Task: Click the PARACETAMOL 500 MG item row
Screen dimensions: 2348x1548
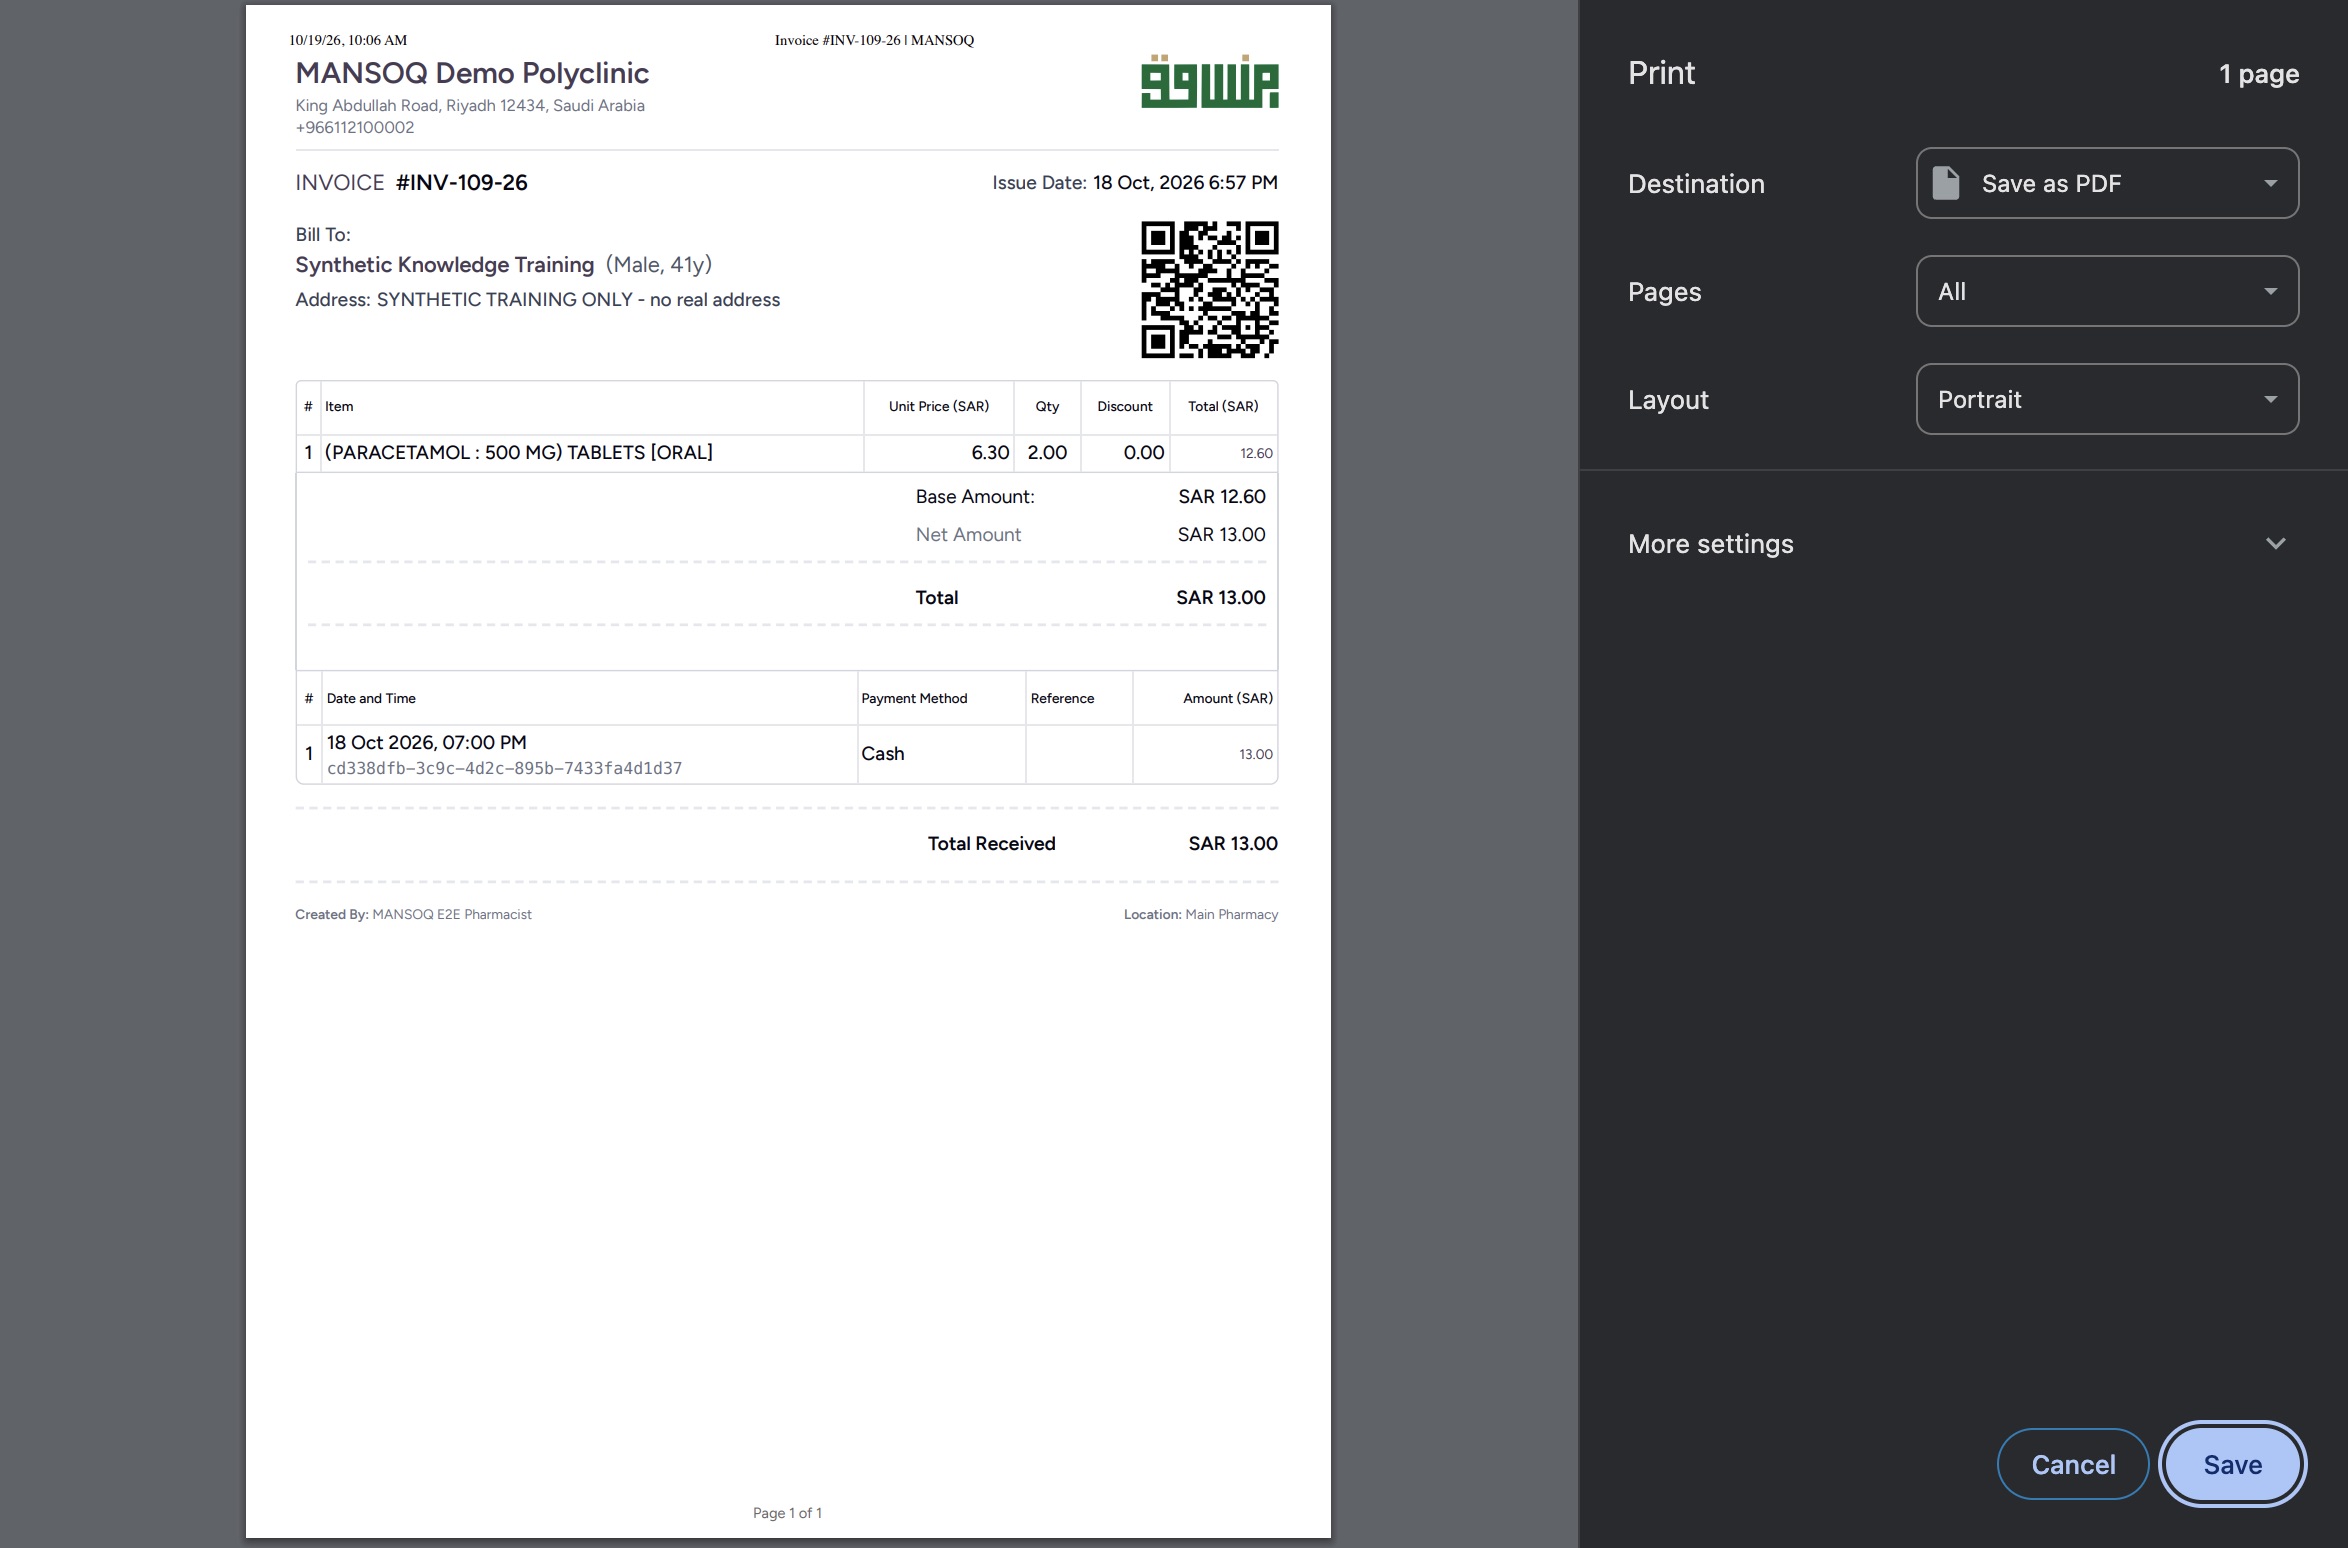Action: 786,453
